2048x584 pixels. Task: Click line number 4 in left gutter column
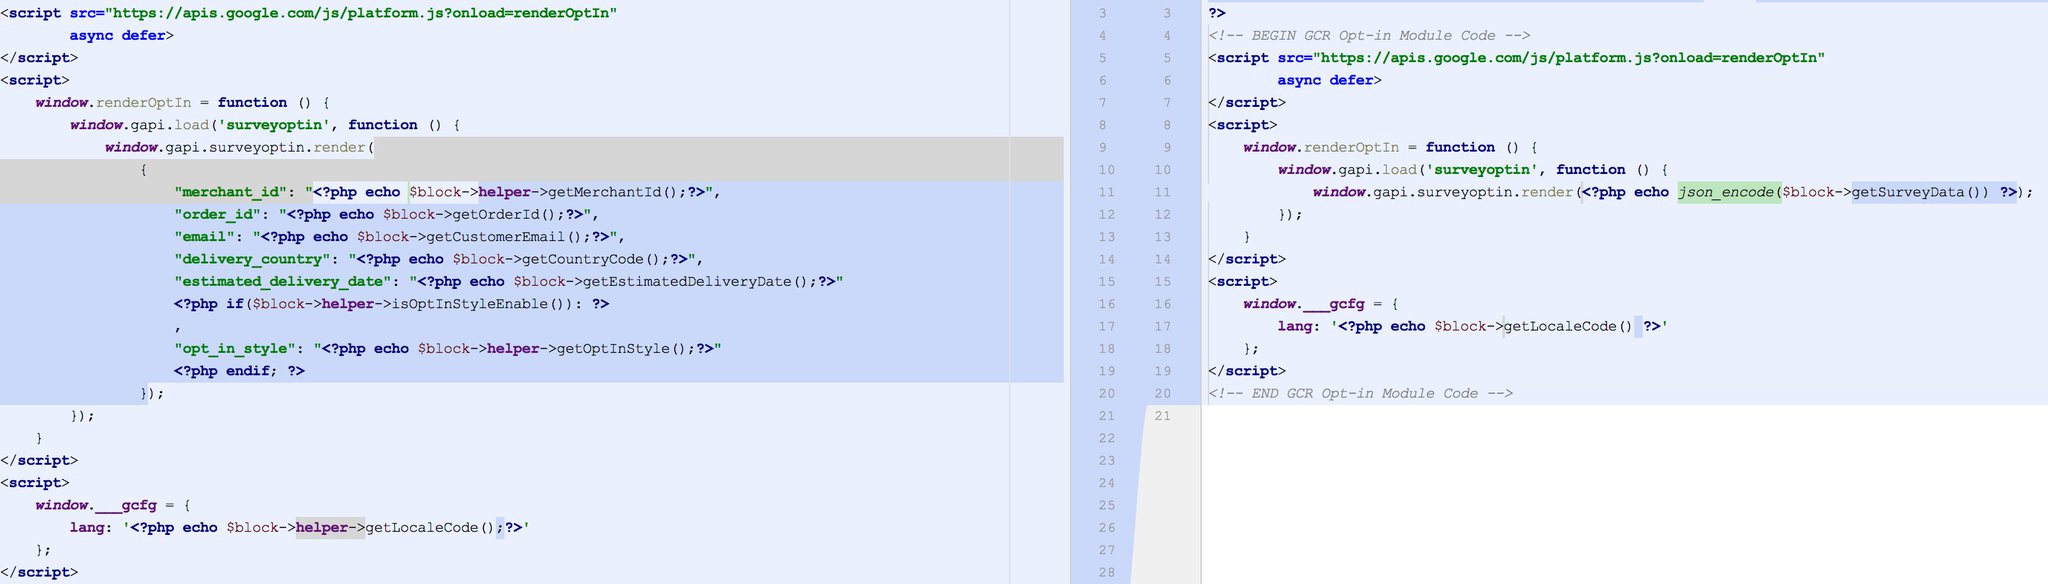click(x=1103, y=35)
